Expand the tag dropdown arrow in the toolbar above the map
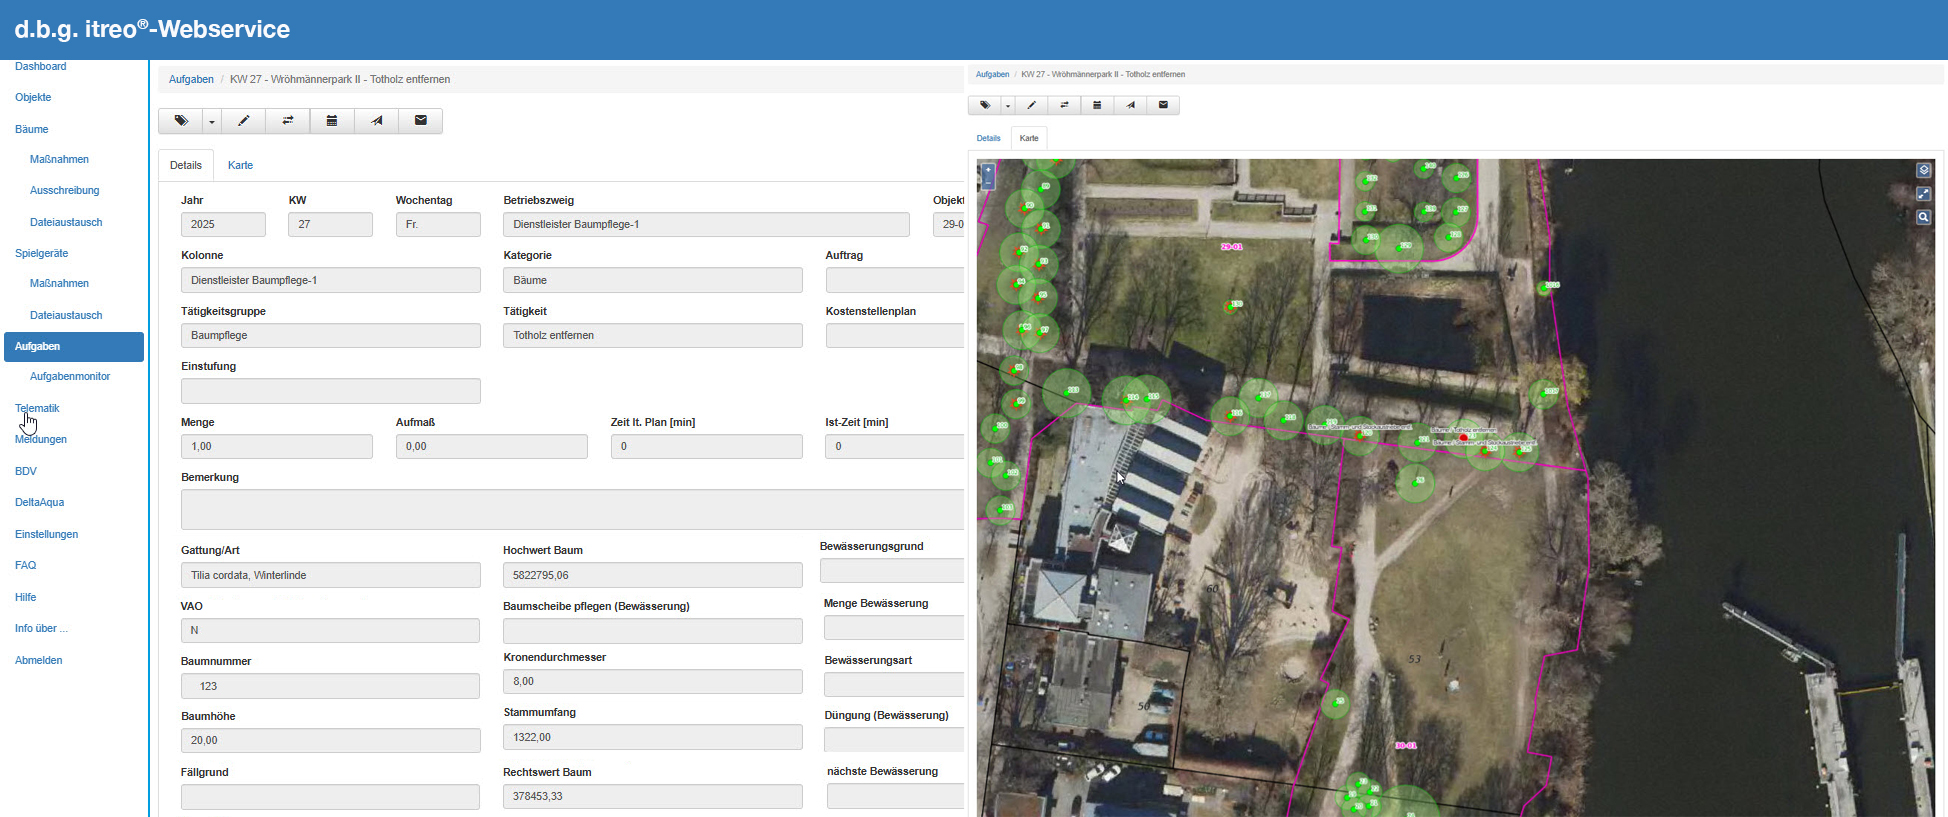Image resolution: width=1948 pixels, height=817 pixels. [1008, 106]
